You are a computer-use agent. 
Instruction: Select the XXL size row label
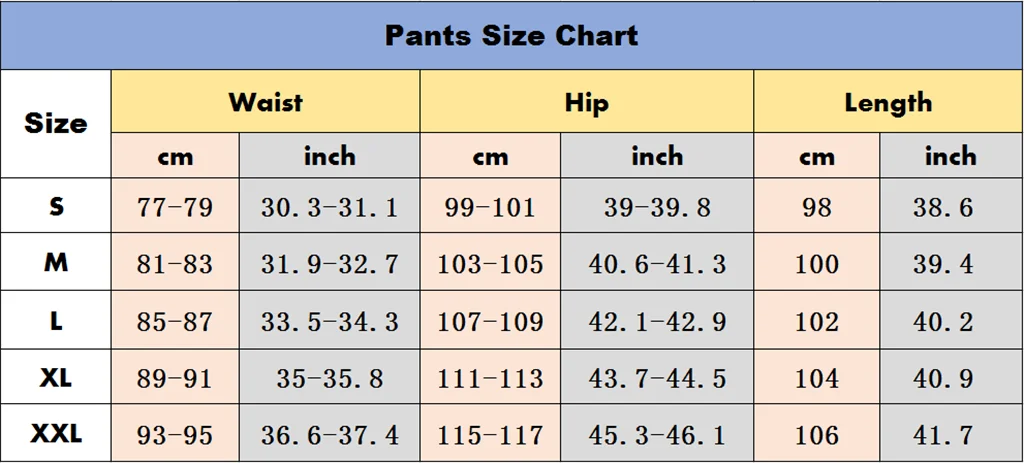tap(56, 434)
